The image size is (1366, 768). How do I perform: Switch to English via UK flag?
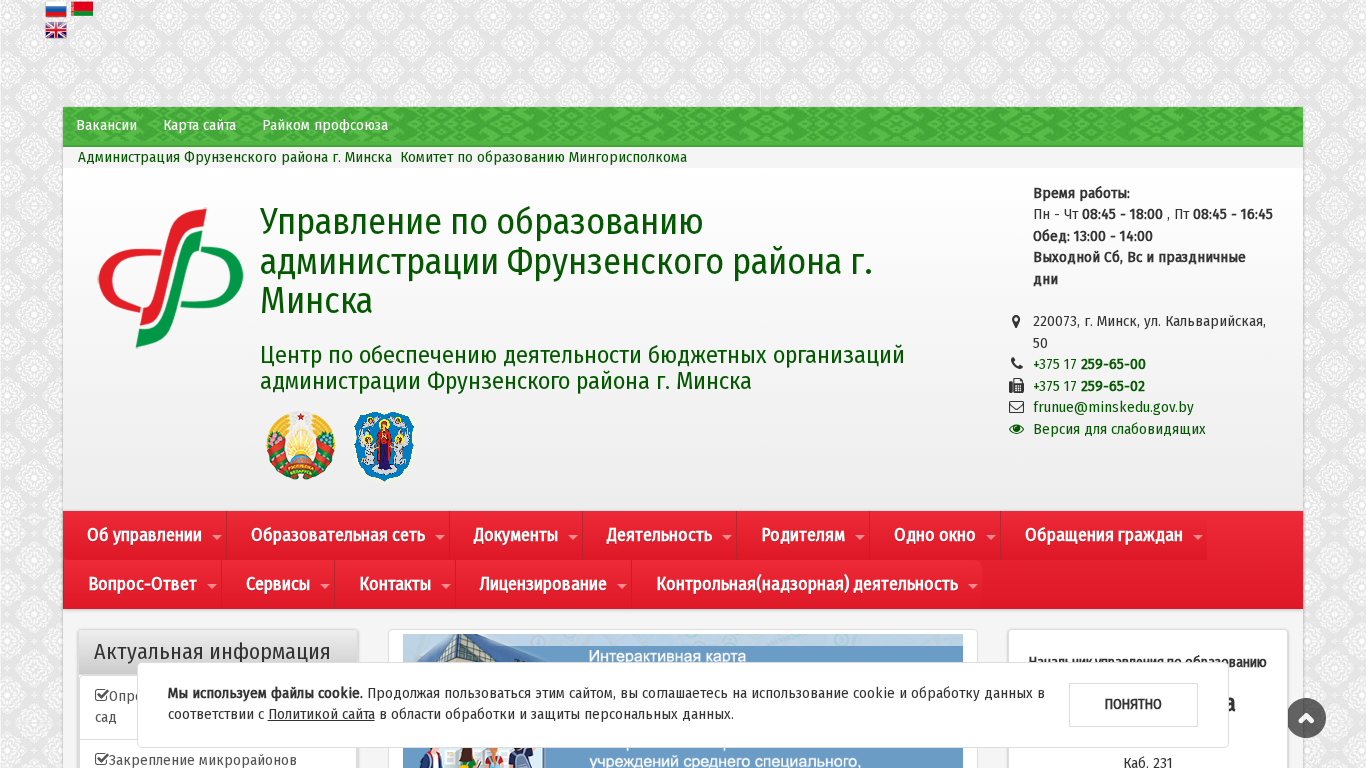click(x=56, y=30)
